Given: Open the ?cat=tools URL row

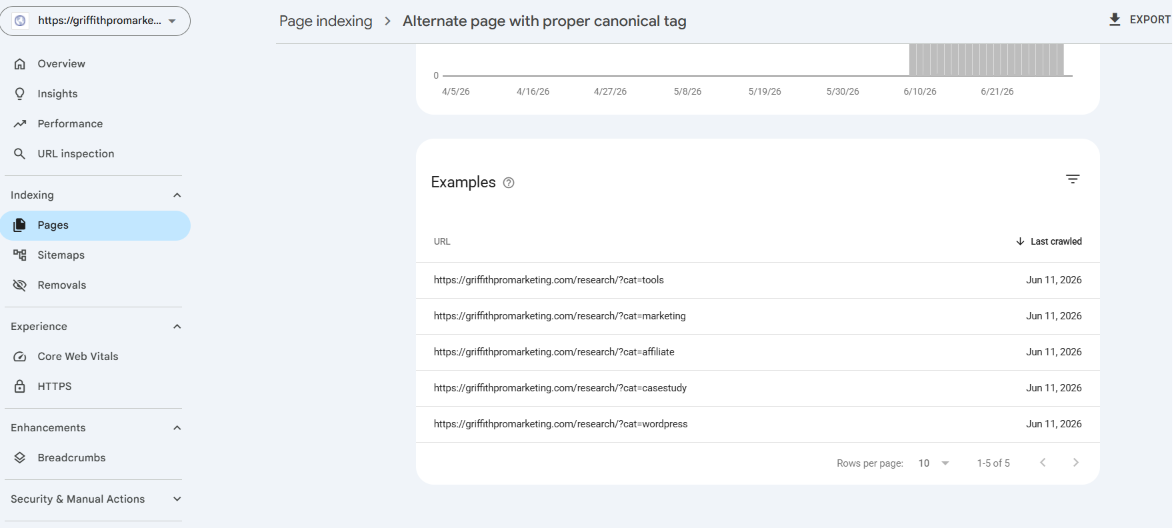Looking at the screenshot, I should pyautogui.click(x=758, y=280).
